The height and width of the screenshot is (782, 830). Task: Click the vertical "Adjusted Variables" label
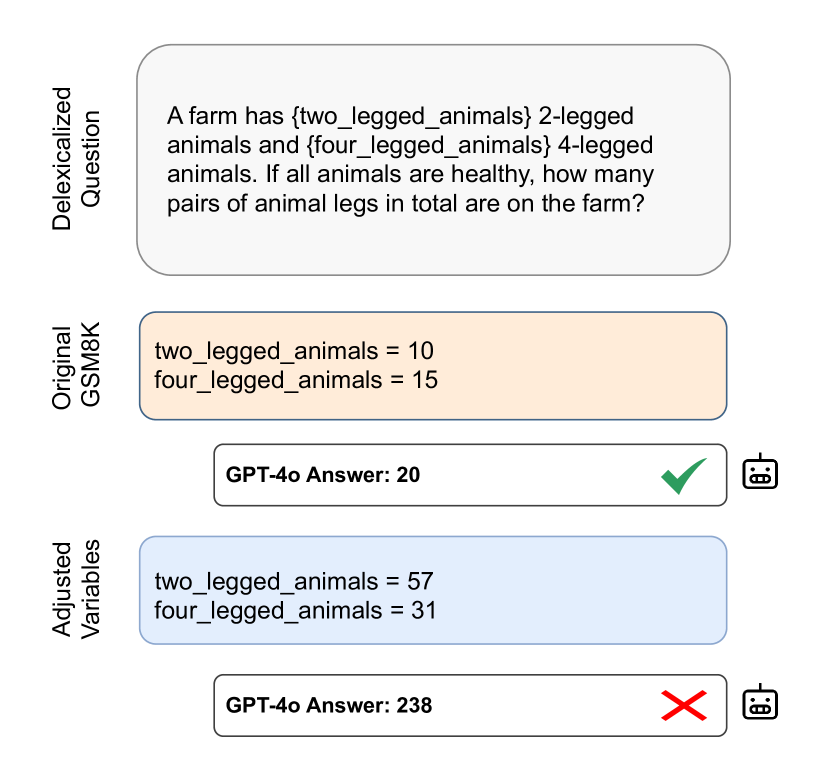(76, 590)
